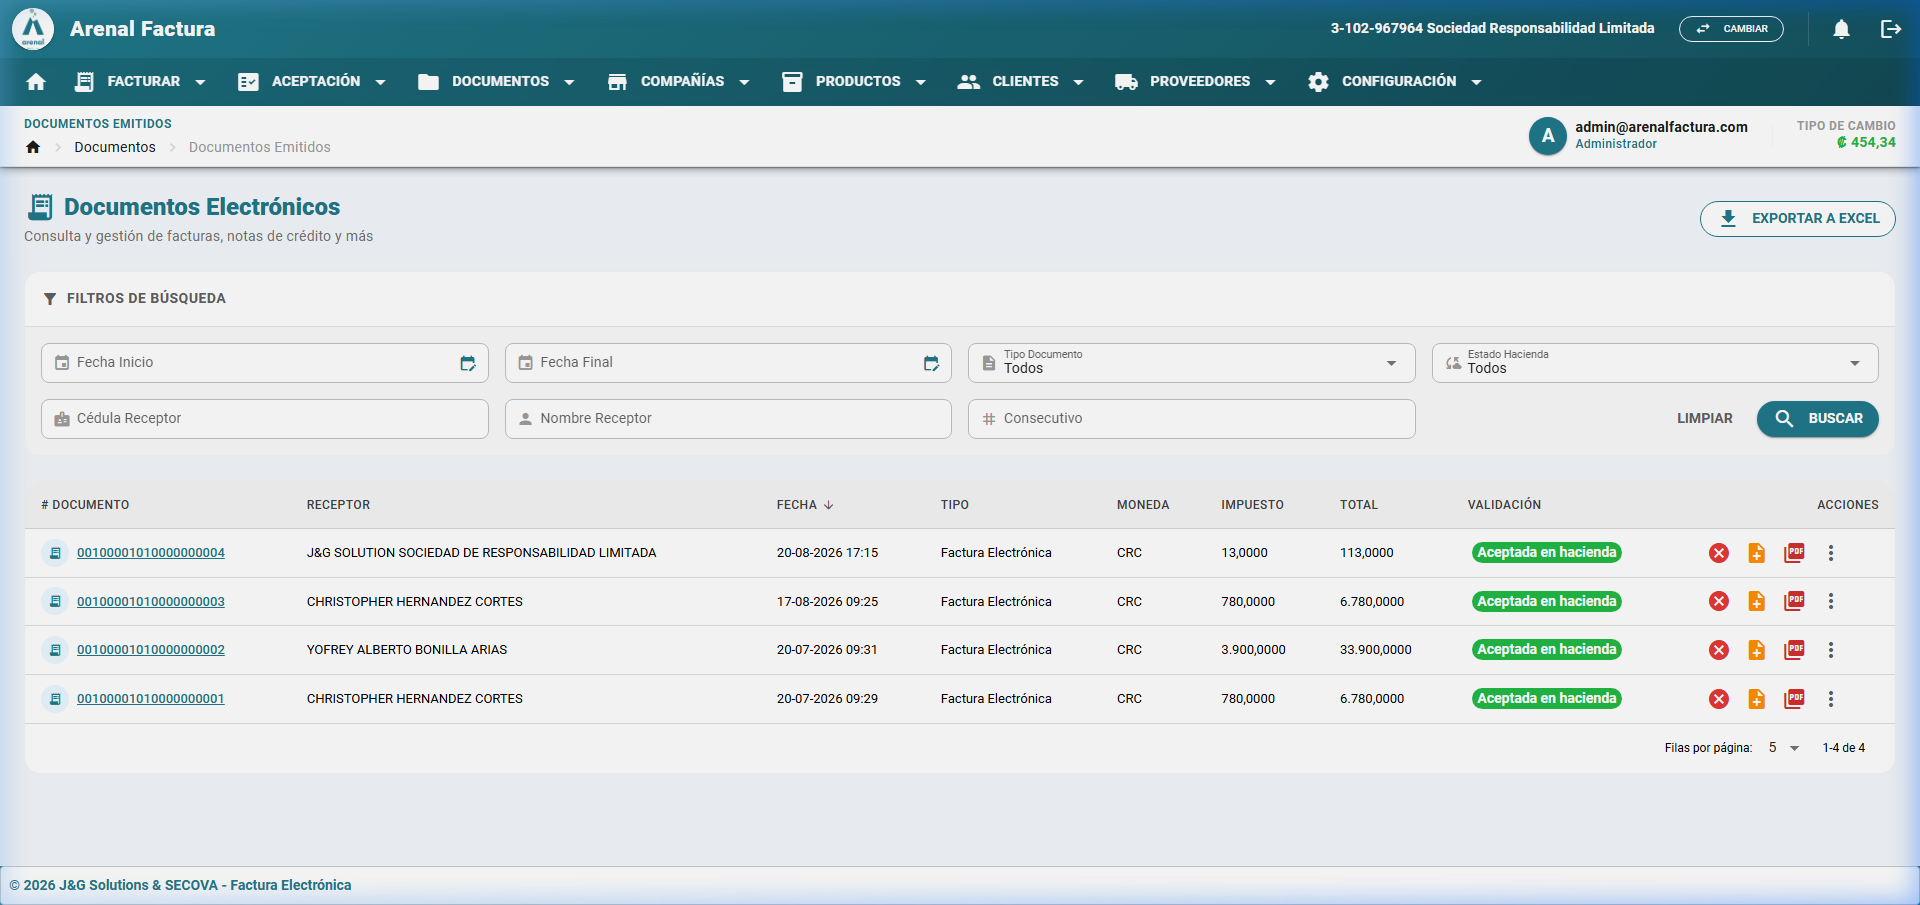Open more actions for document 0004
The image size is (1920, 905).
(x=1831, y=553)
